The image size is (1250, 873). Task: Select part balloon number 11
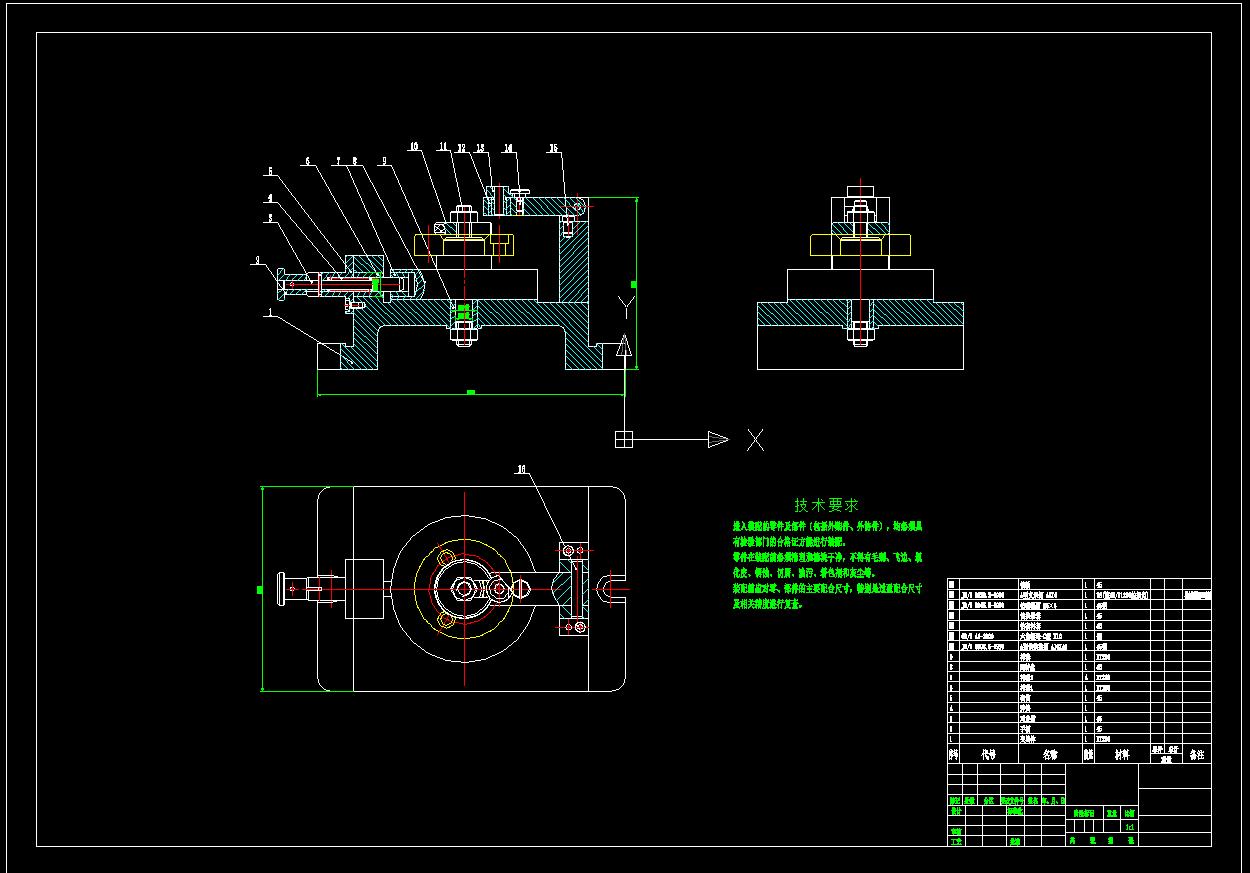444,147
